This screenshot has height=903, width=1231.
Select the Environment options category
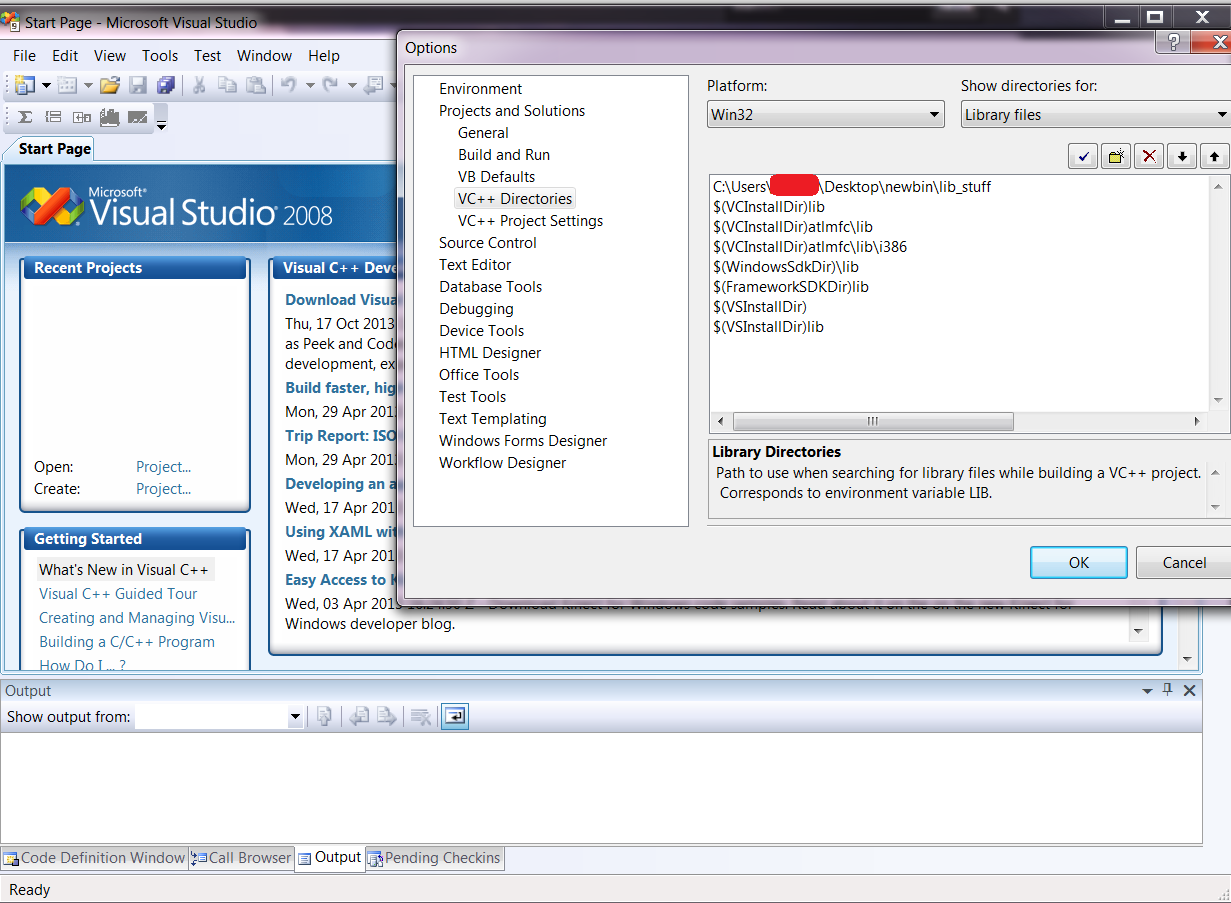481,89
